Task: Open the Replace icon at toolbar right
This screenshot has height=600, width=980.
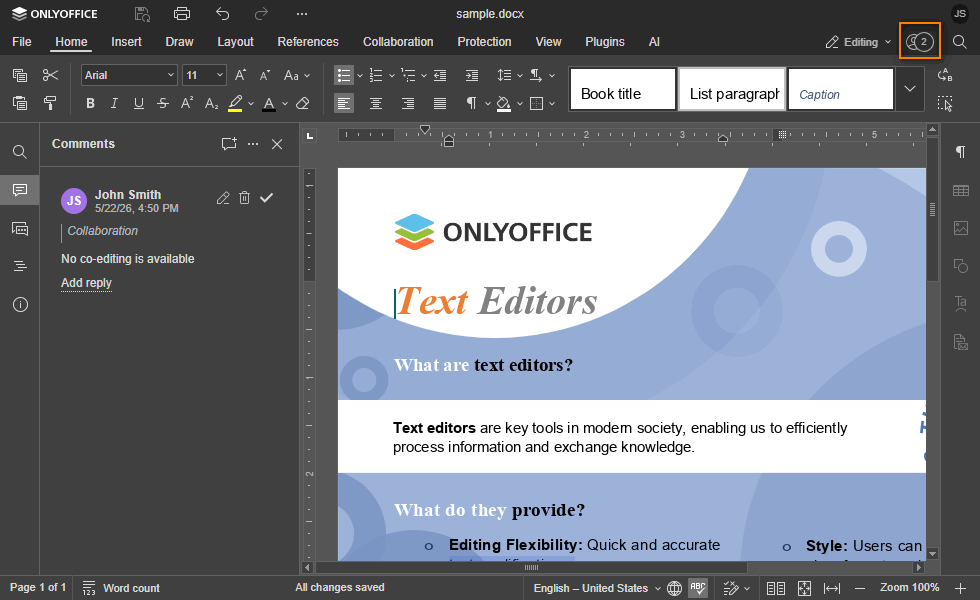Action: click(945, 76)
